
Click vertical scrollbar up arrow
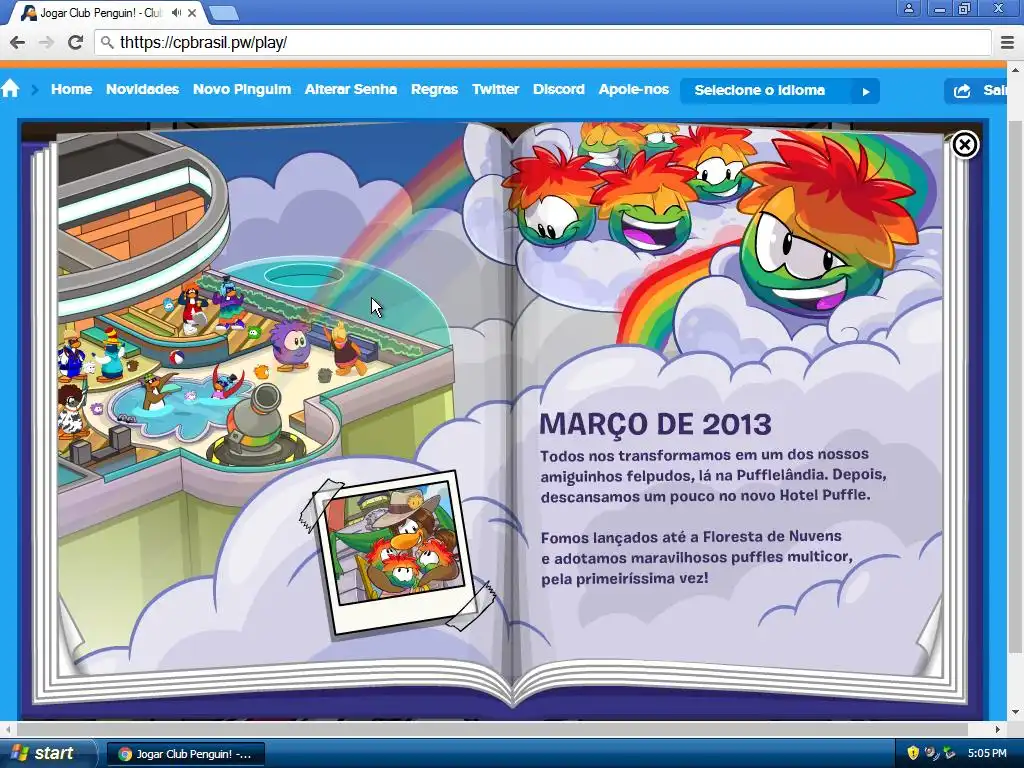(1015, 69)
